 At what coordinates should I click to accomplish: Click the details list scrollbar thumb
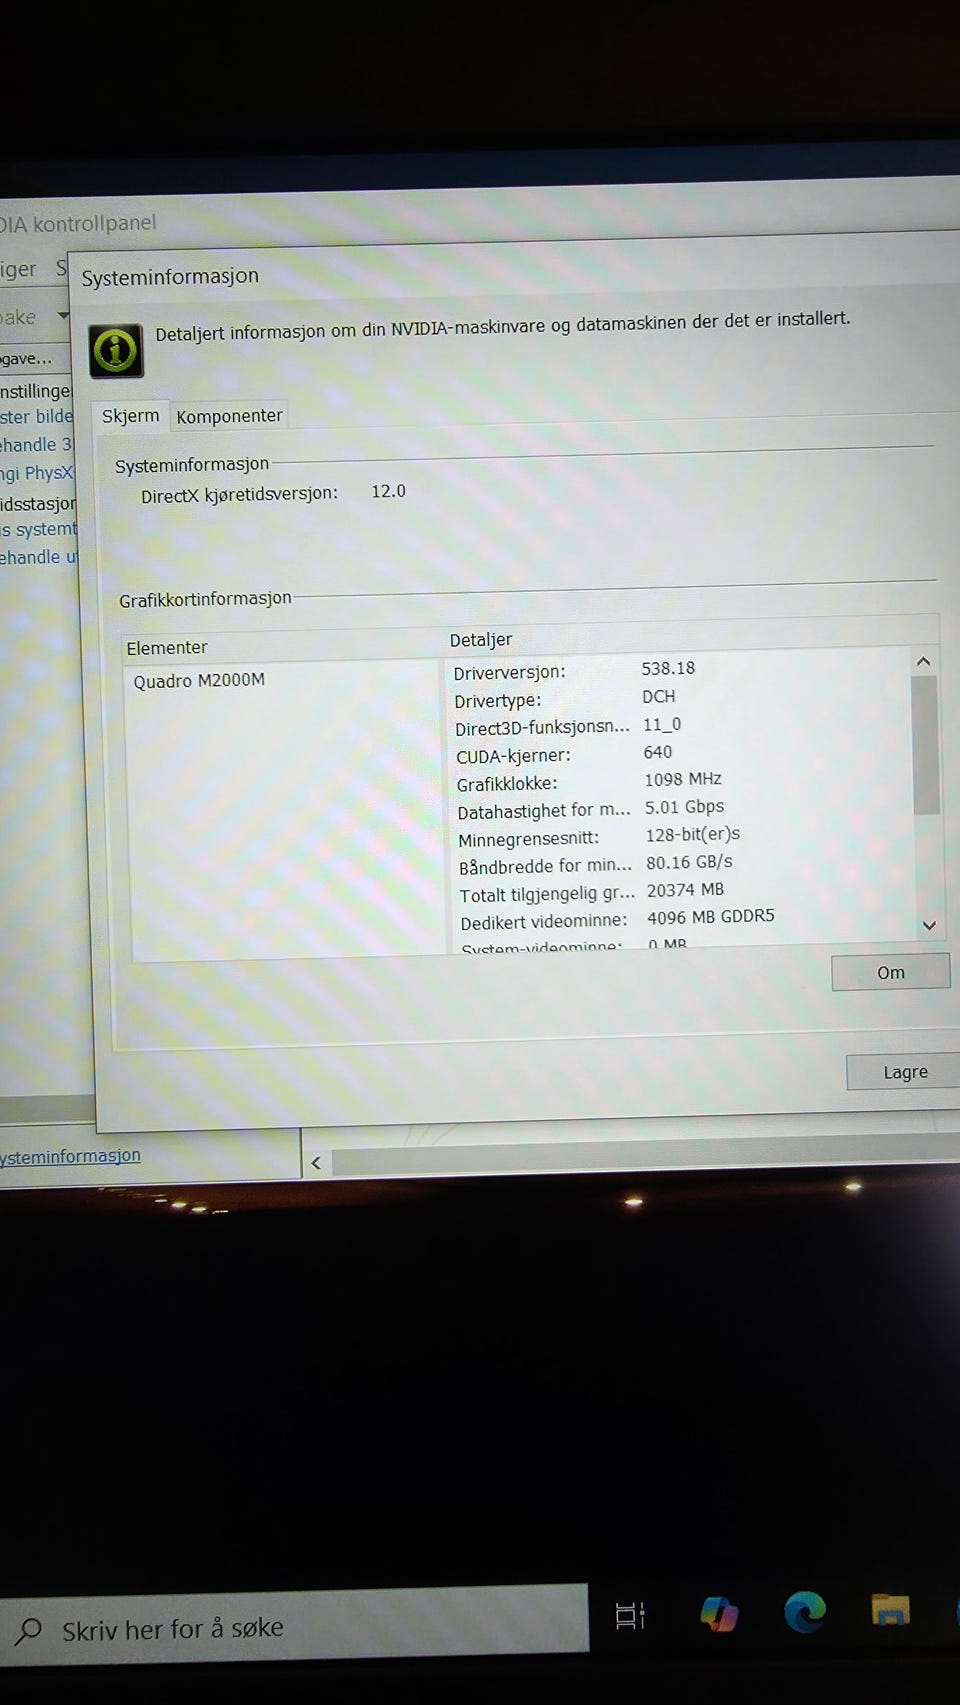coord(925,745)
